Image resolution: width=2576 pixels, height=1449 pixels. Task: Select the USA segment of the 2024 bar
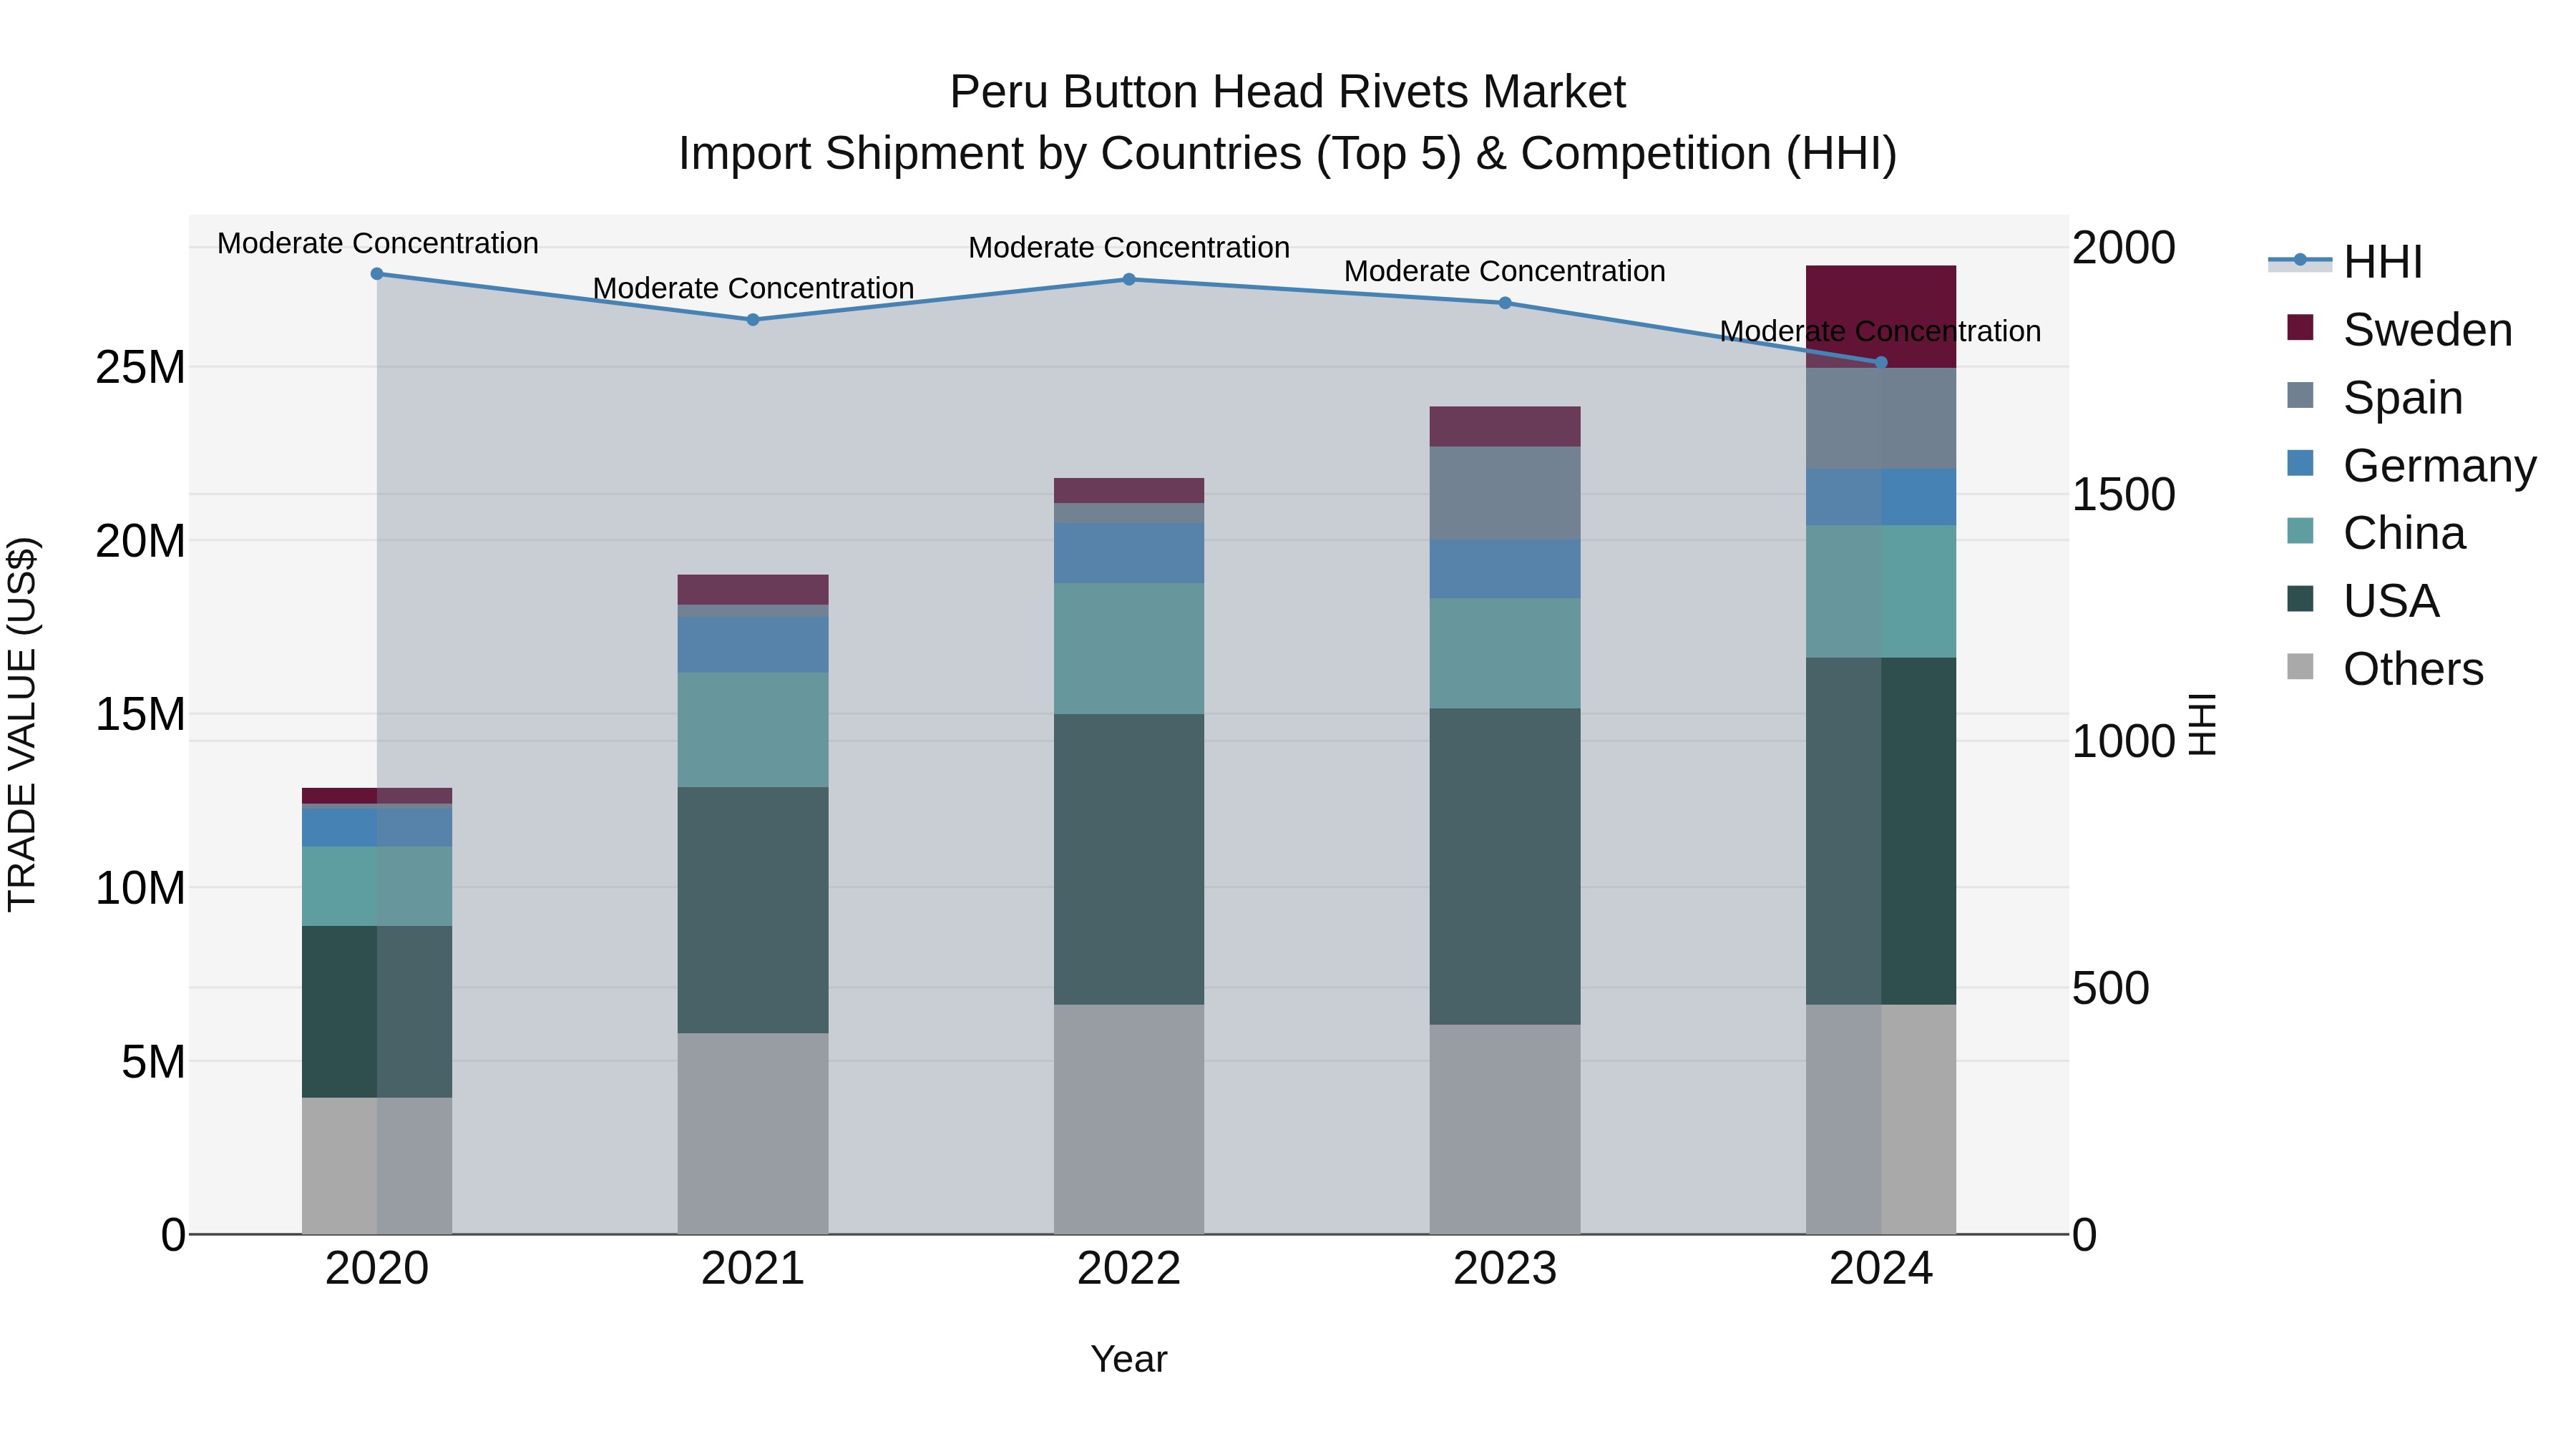pos(1881,831)
